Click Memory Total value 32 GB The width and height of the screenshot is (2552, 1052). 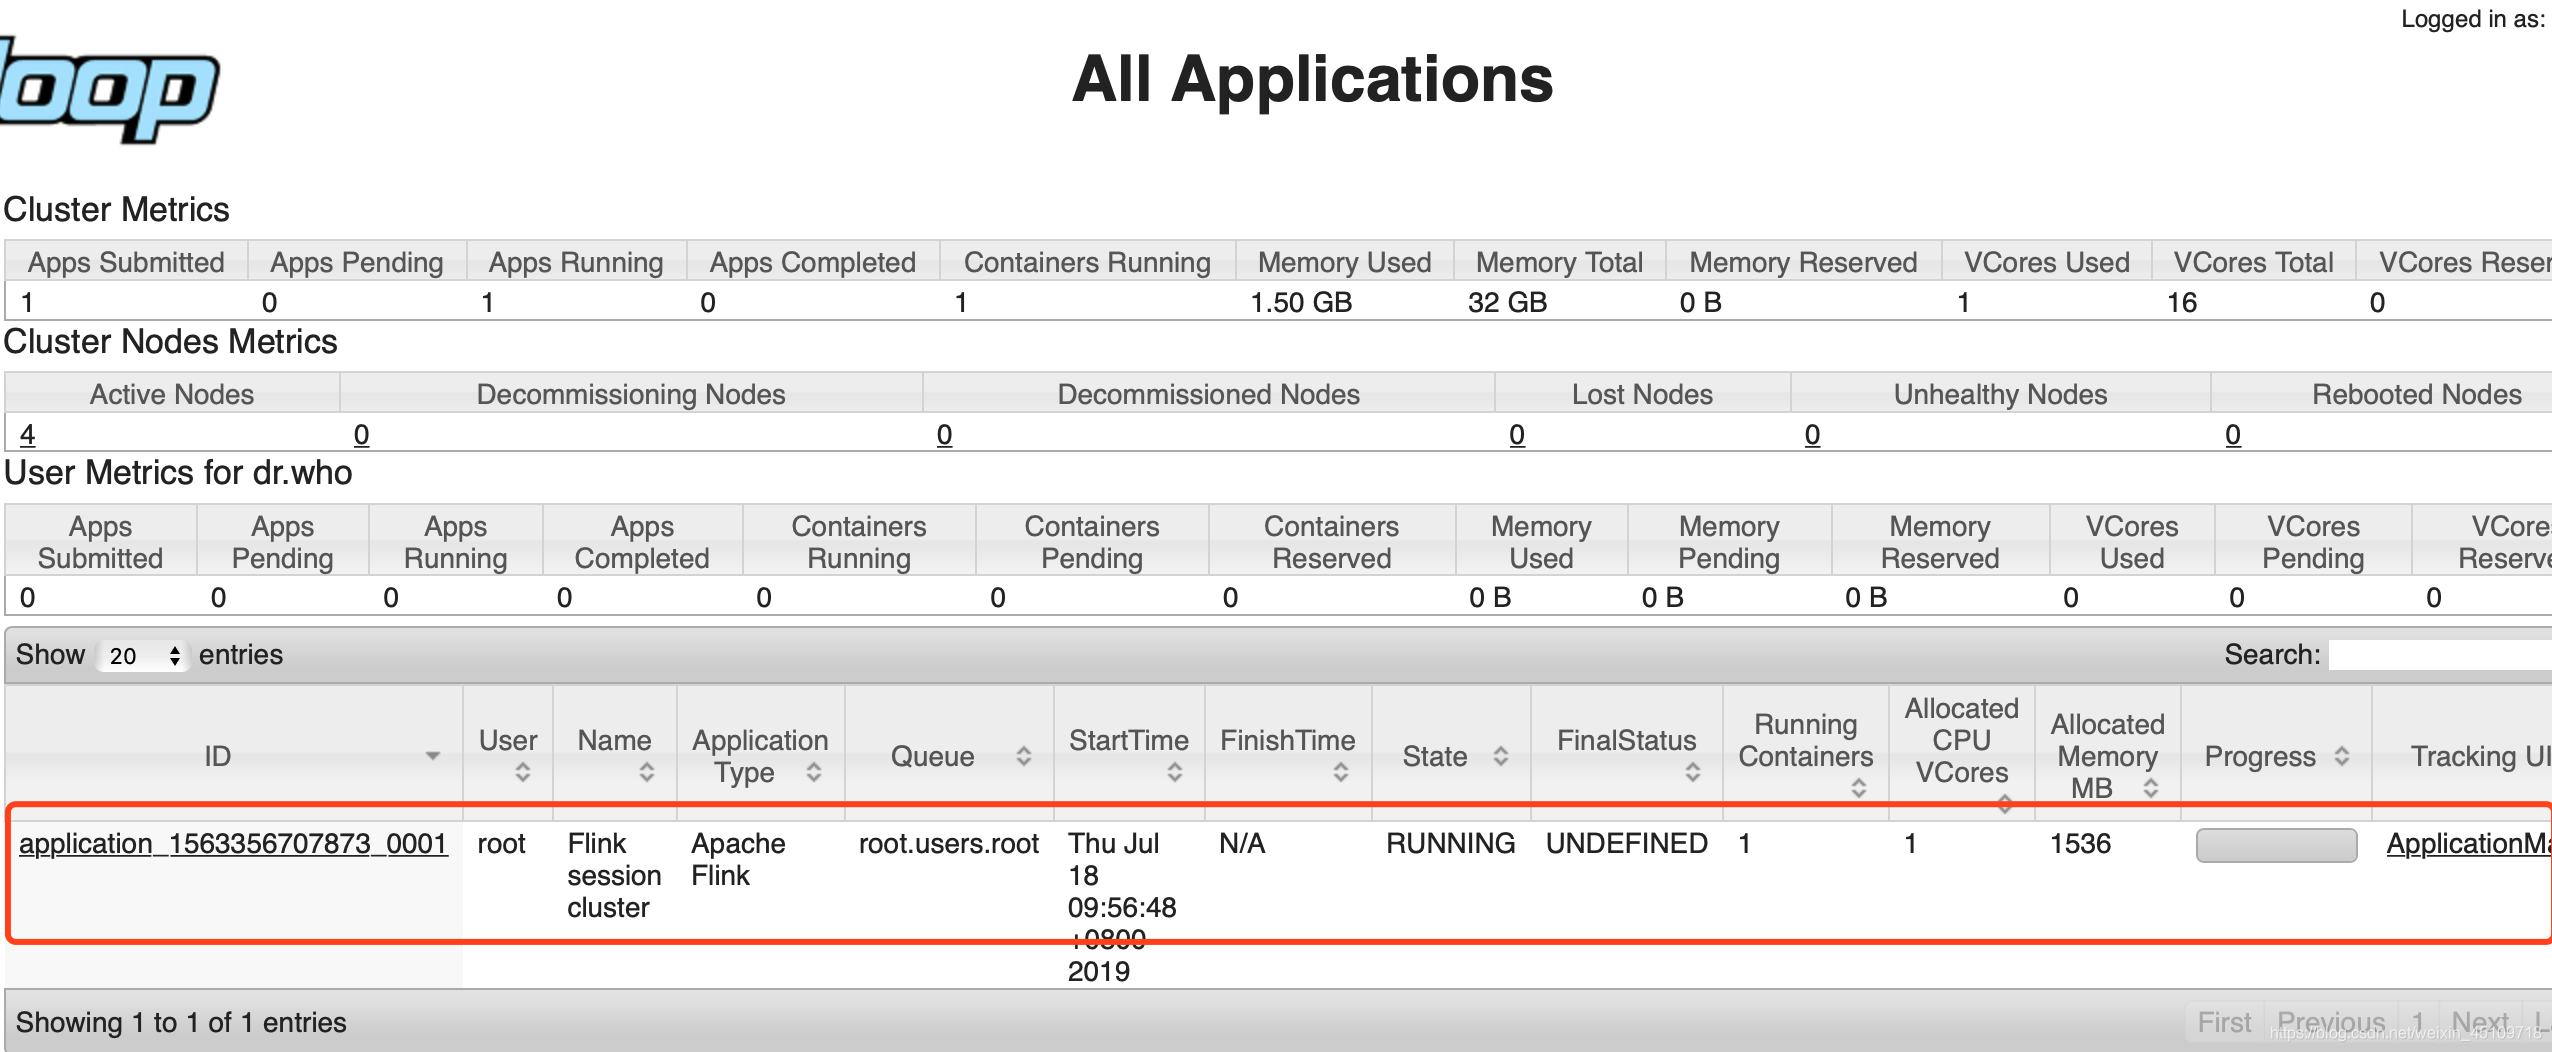[1507, 303]
